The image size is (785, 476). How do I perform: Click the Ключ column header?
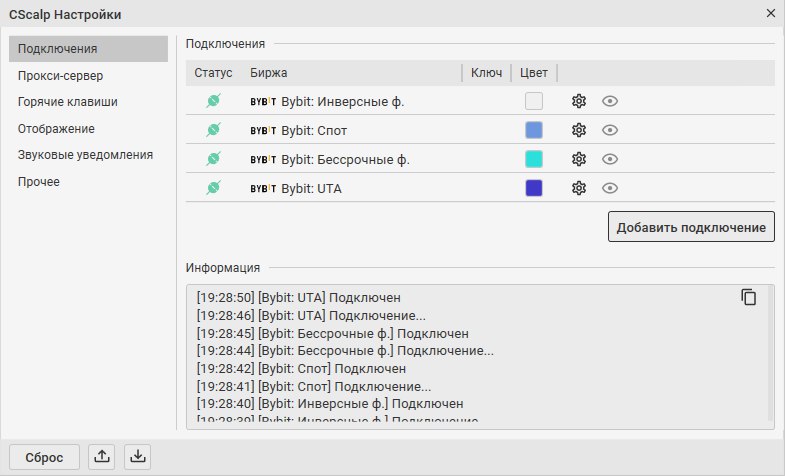(486, 73)
